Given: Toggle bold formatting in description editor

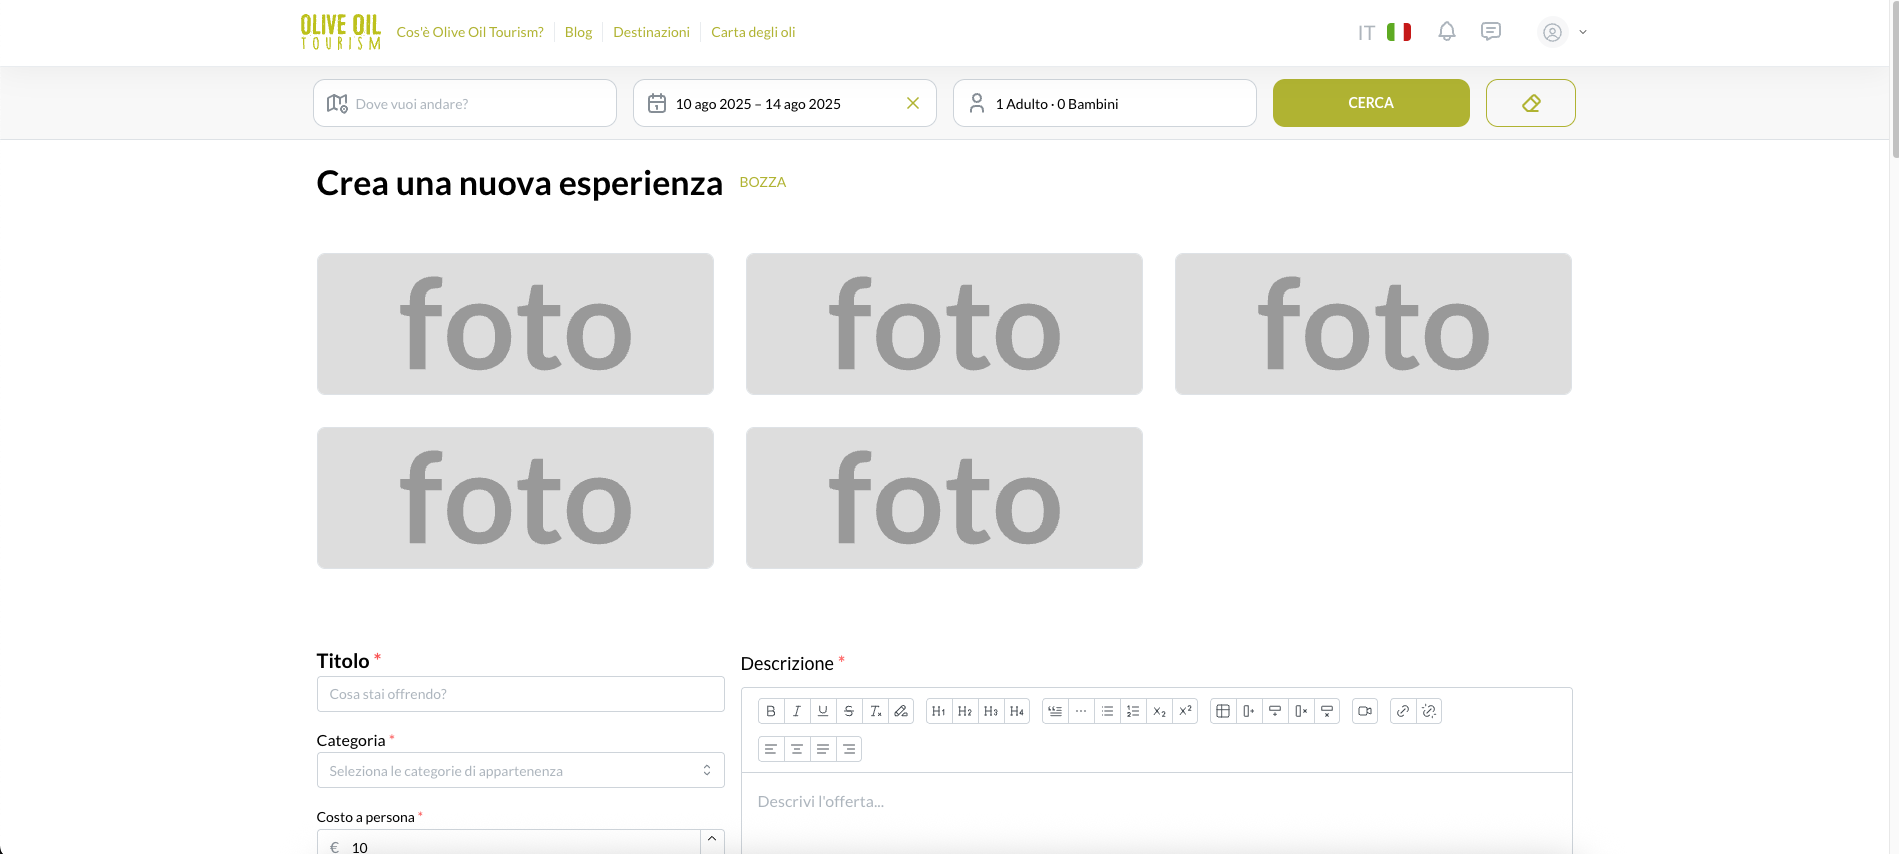Looking at the screenshot, I should (770, 711).
